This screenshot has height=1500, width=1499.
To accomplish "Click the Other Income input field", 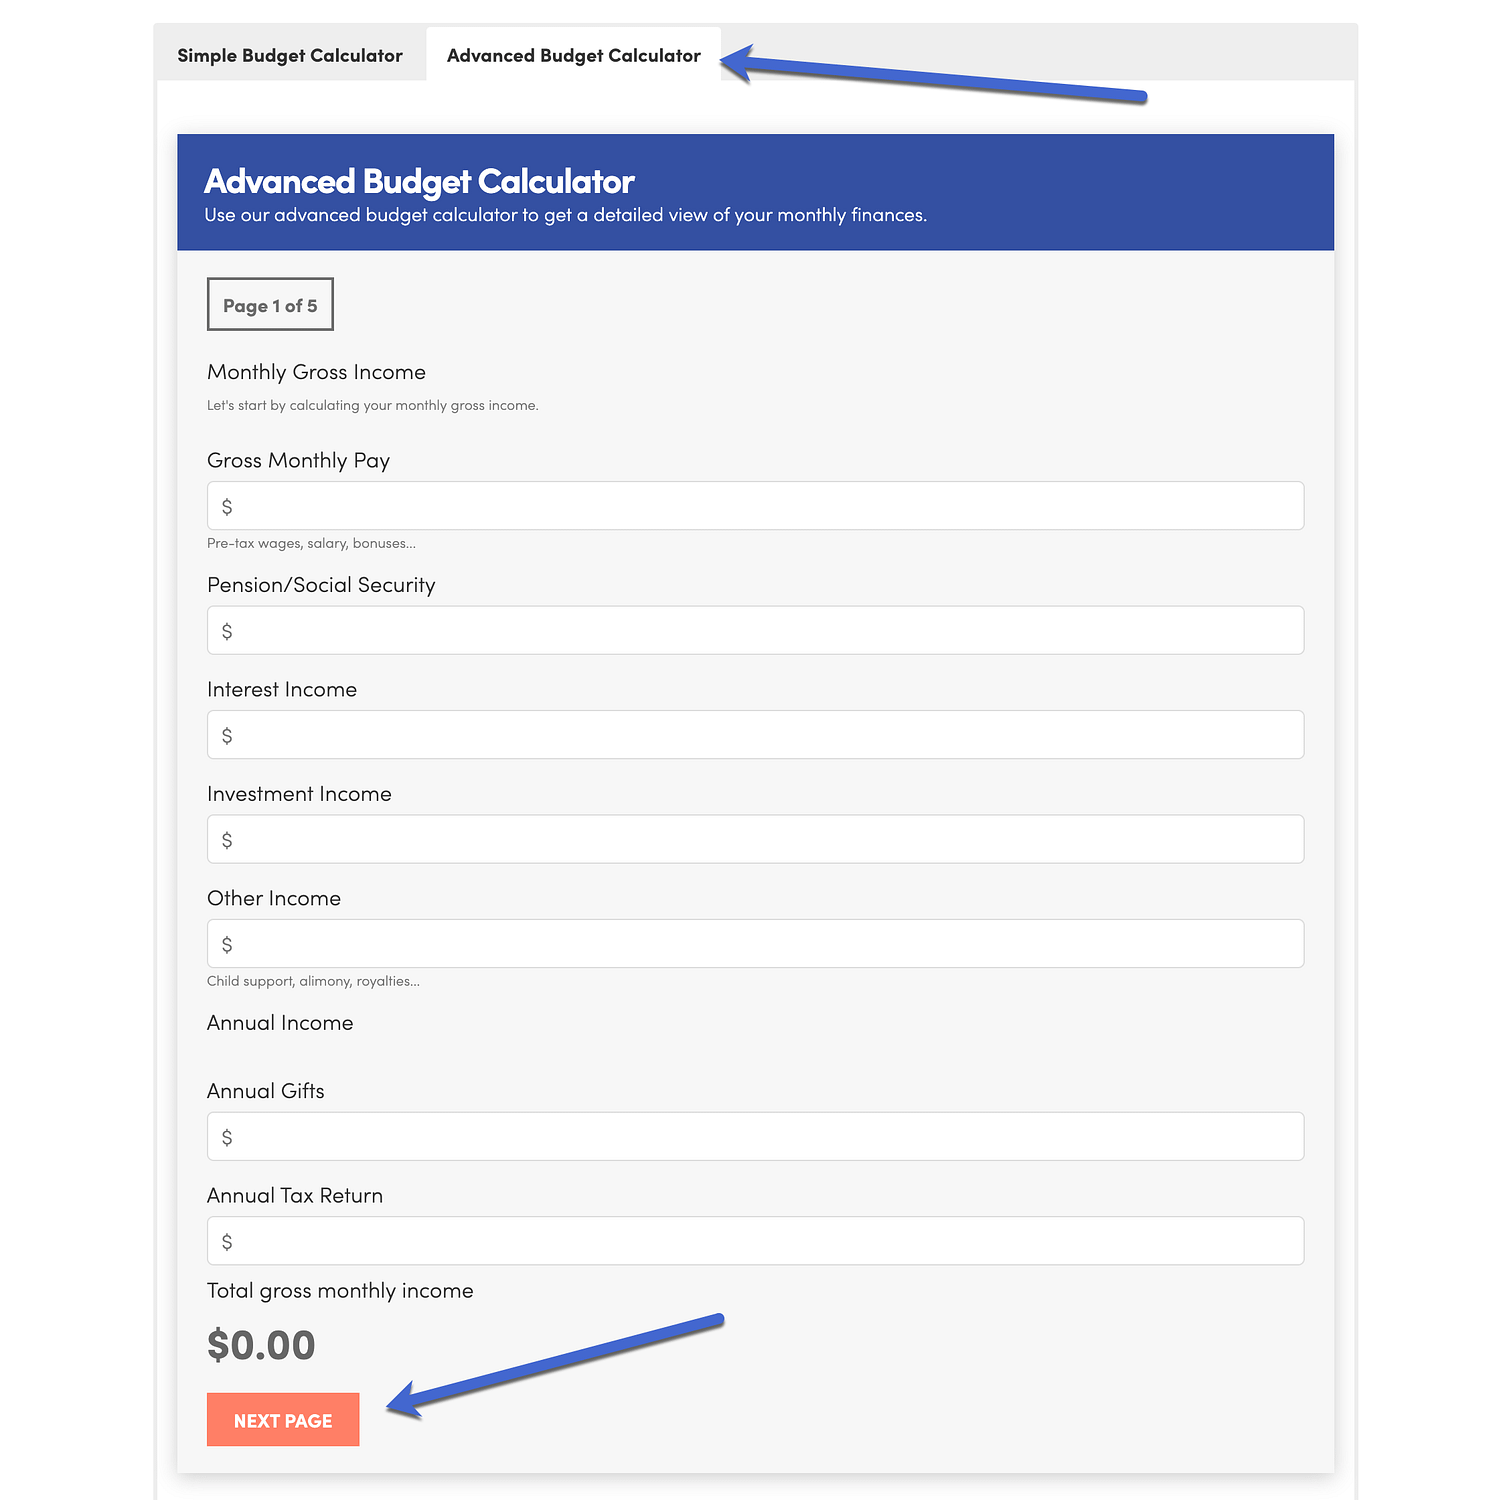I will (x=755, y=944).
